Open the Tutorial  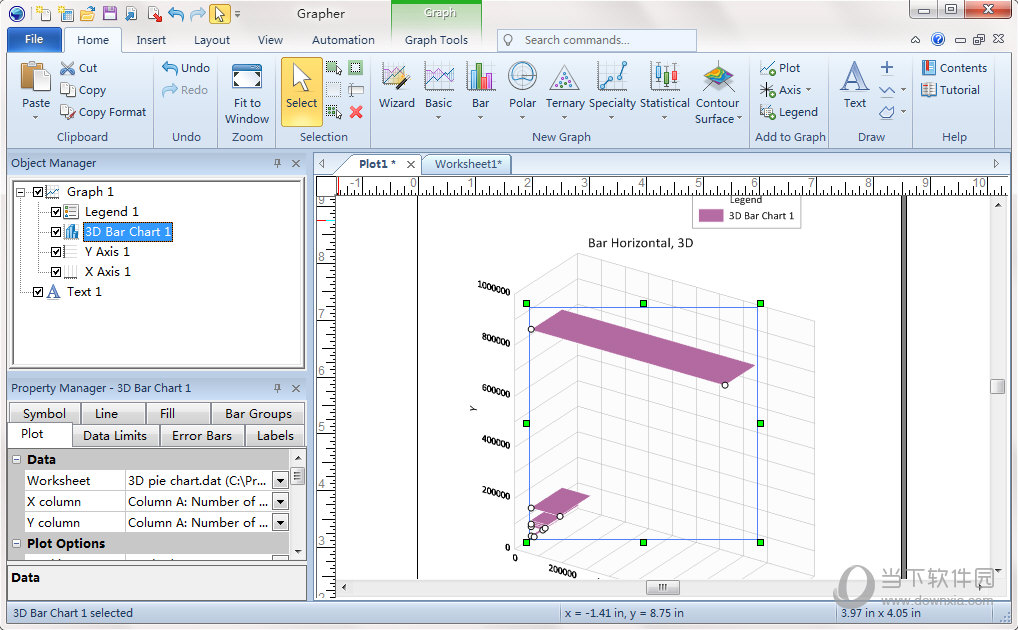pyautogui.click(x=950, y=90)
